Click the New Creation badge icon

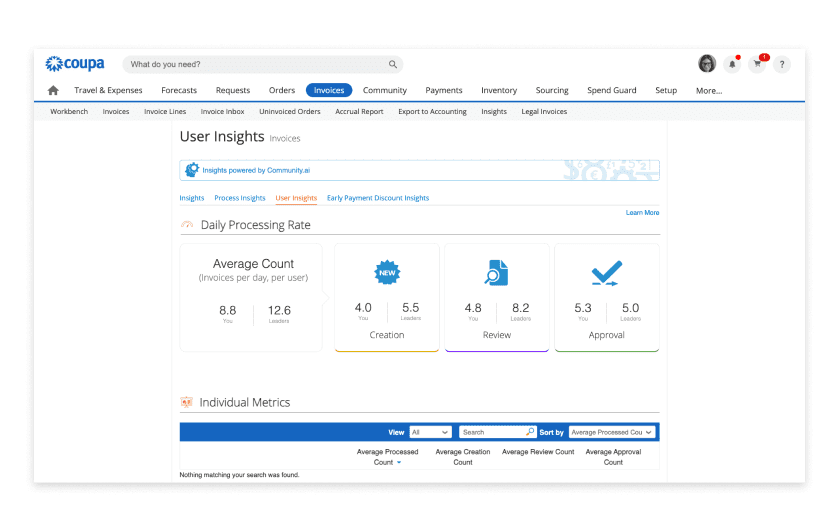click(x=386, y=272)
